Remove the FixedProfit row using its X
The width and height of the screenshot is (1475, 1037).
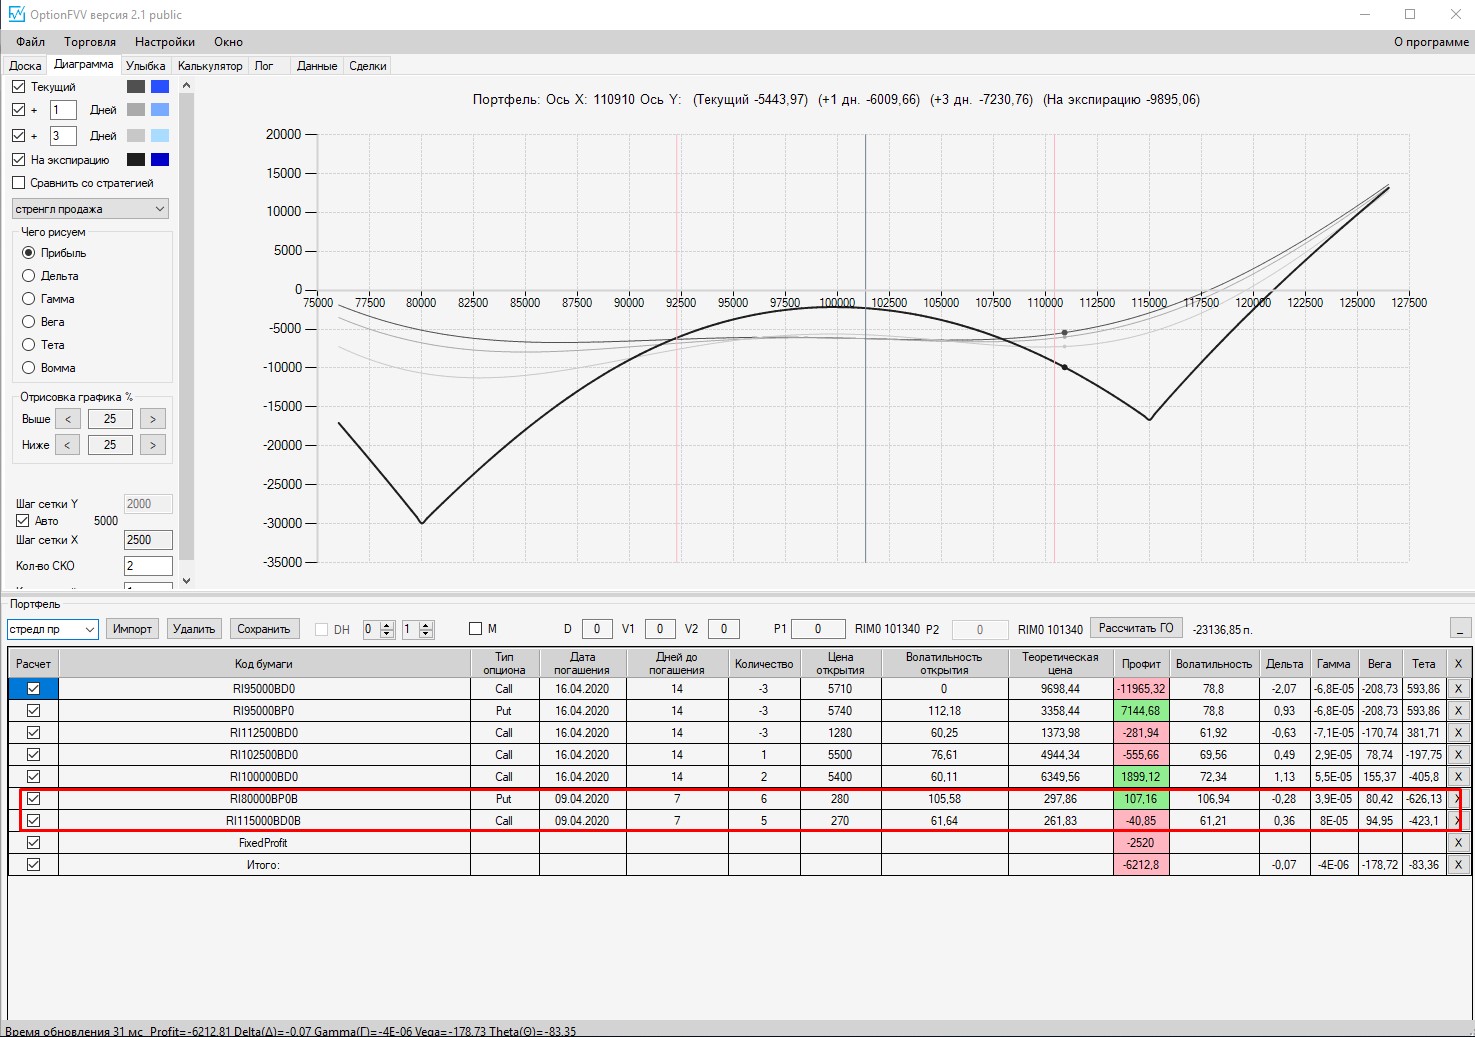[1458, 842]
